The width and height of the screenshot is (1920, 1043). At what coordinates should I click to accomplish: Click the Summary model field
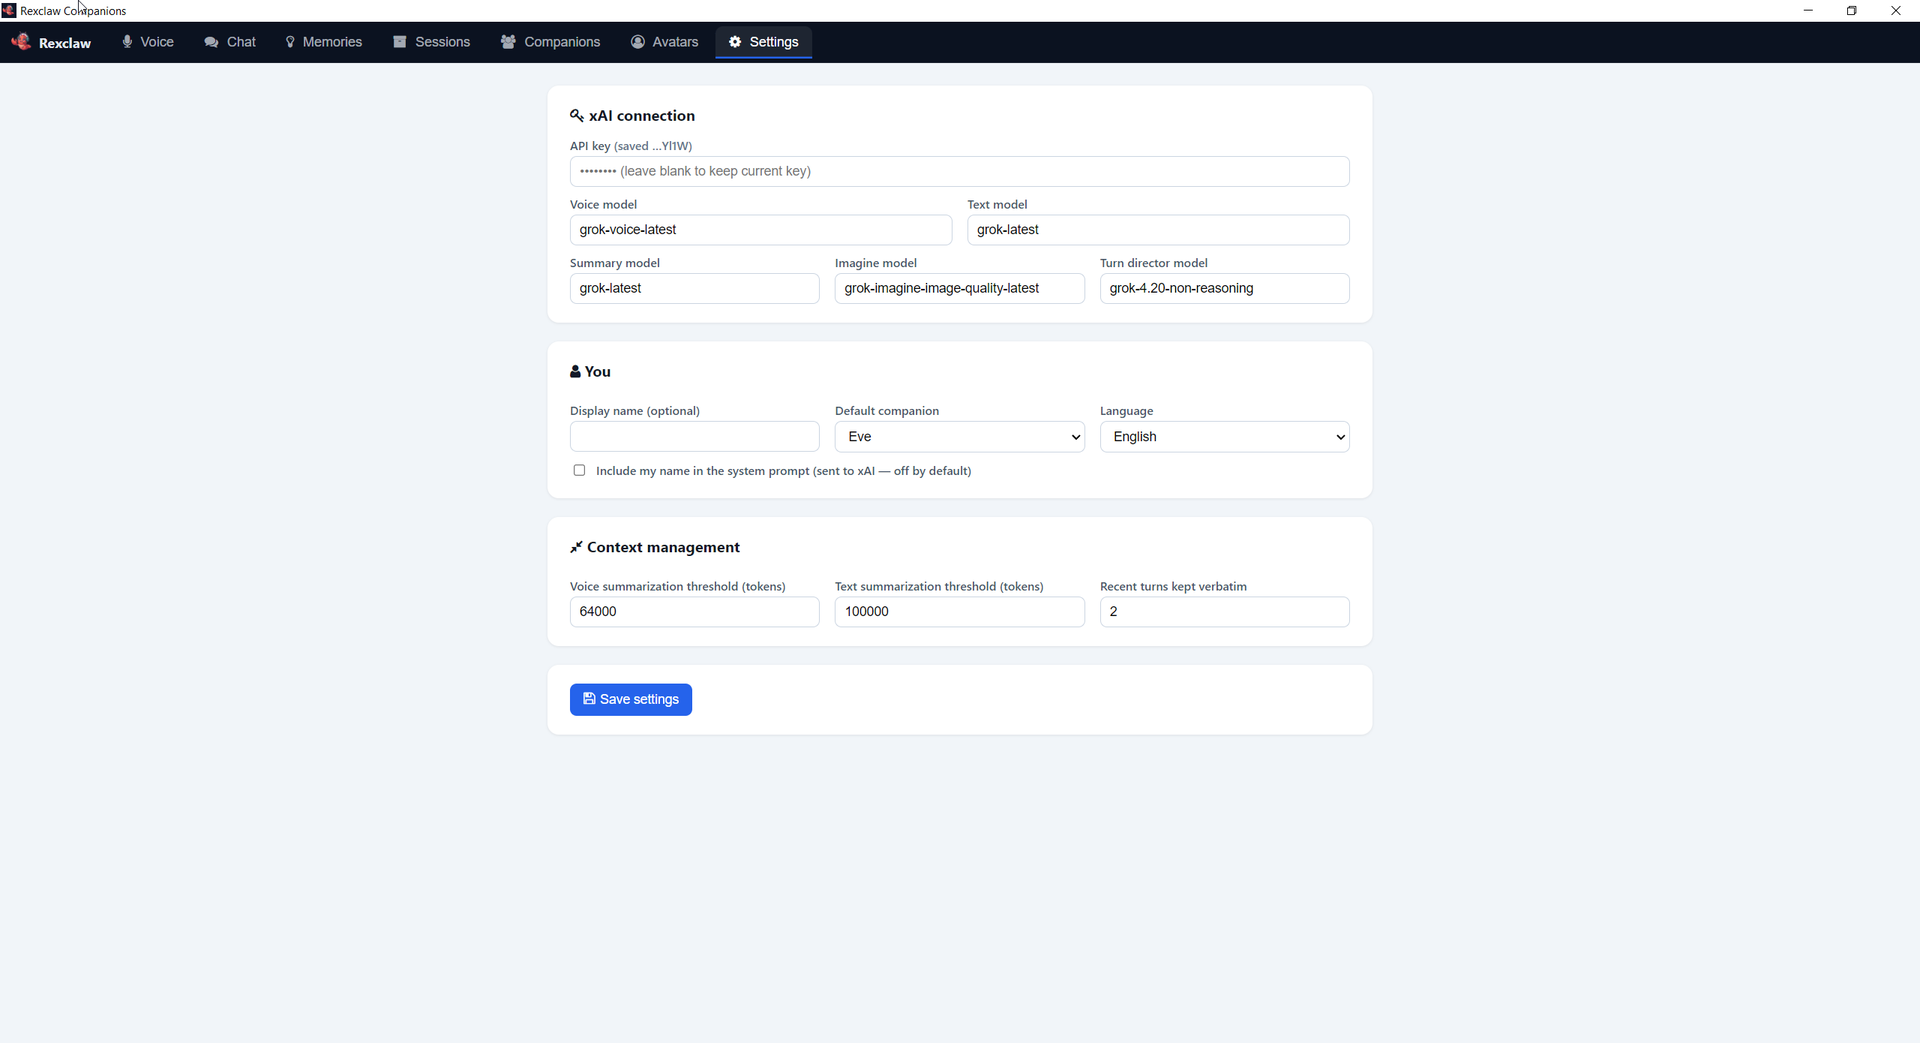coord(694,289)
